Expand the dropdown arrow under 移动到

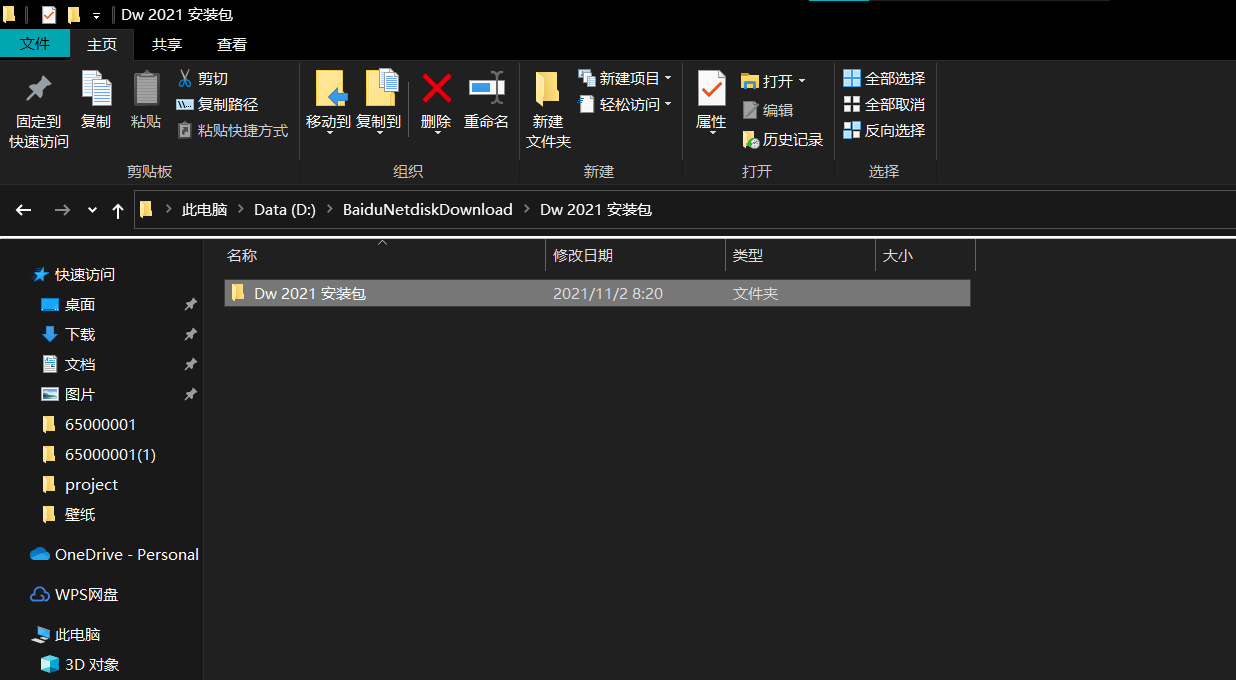coord(329,133)
